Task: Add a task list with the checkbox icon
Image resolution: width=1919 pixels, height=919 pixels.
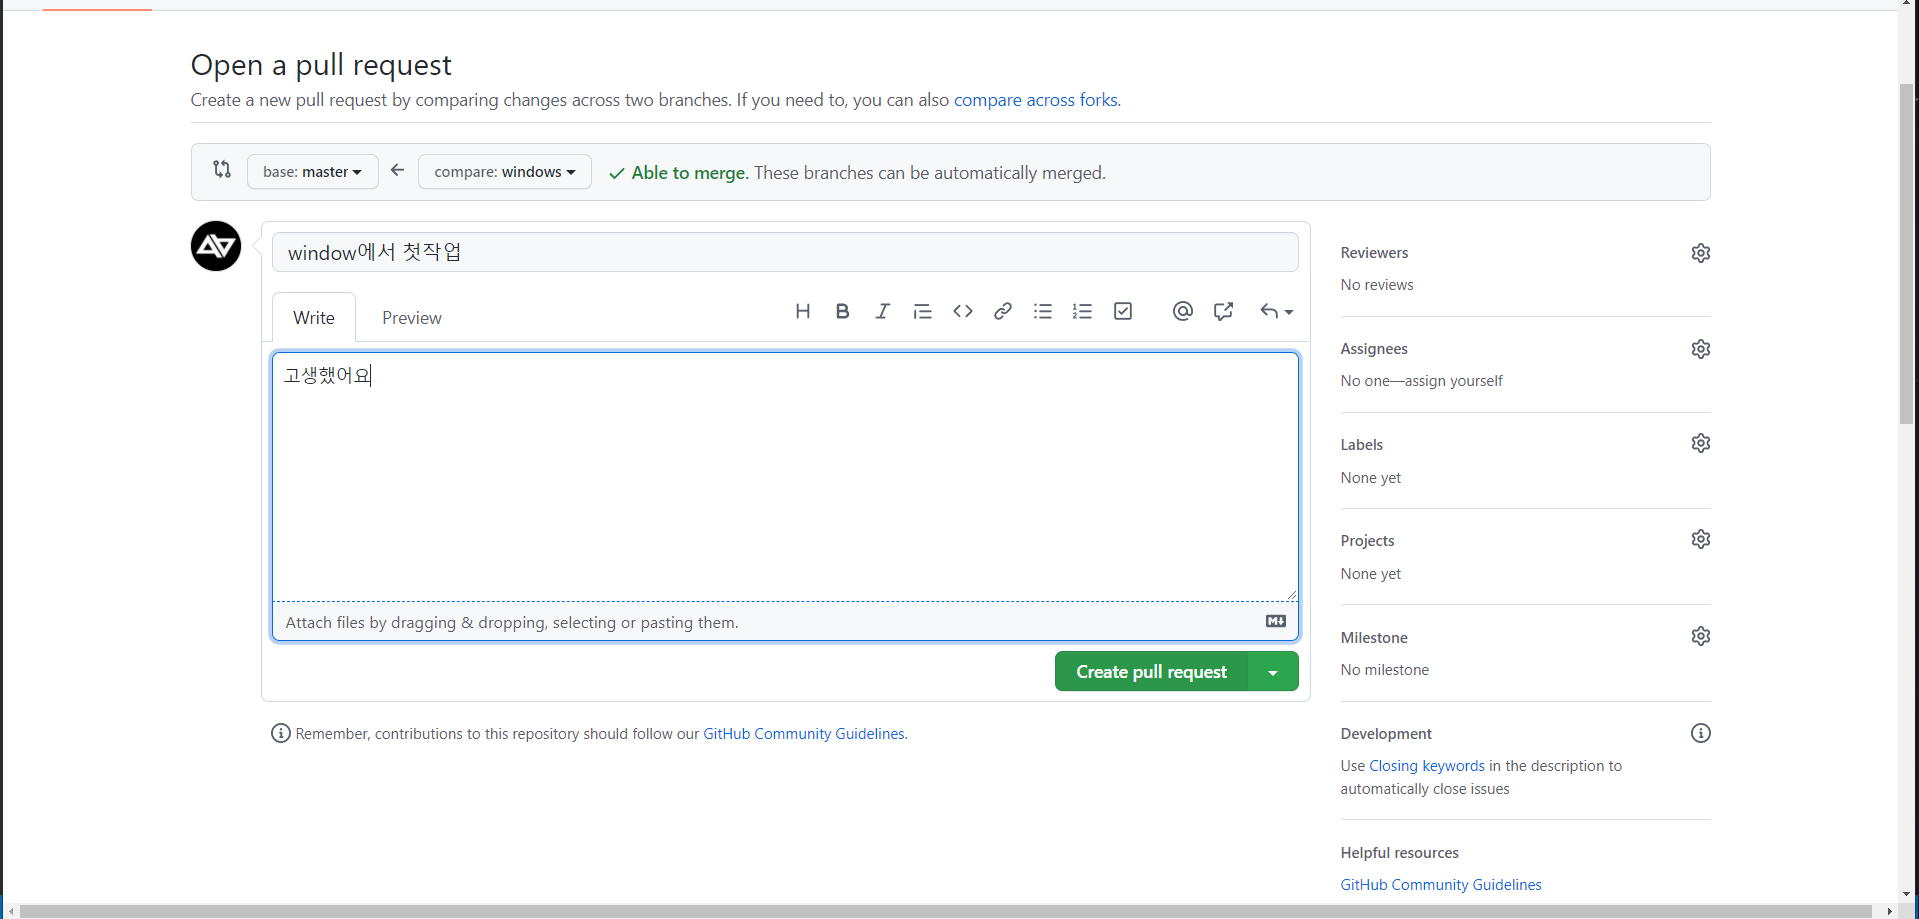Action: coord(1122,311)
